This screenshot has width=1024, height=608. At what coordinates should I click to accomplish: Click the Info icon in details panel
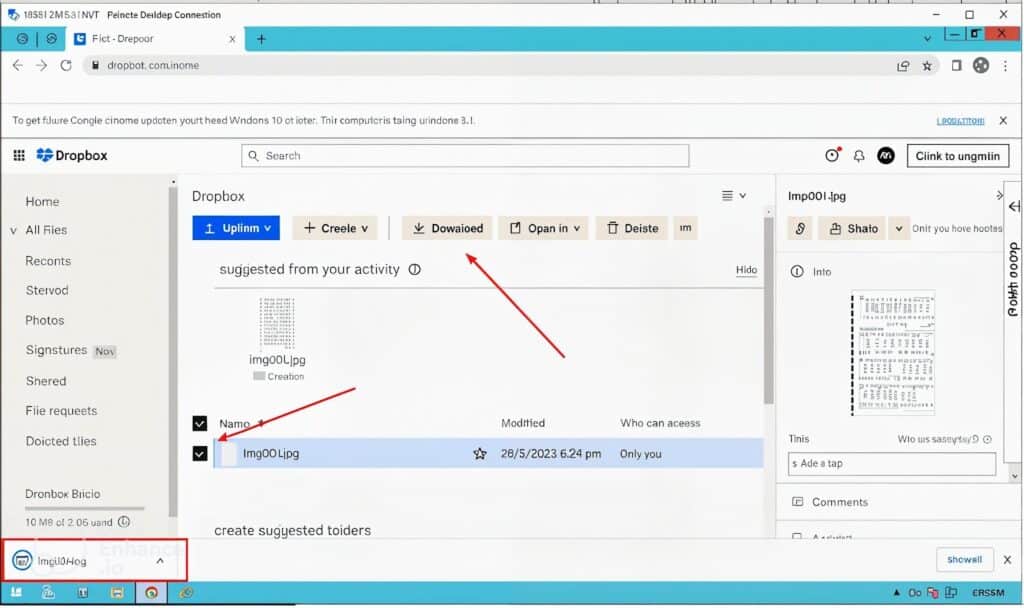click(x=797, y=272)
